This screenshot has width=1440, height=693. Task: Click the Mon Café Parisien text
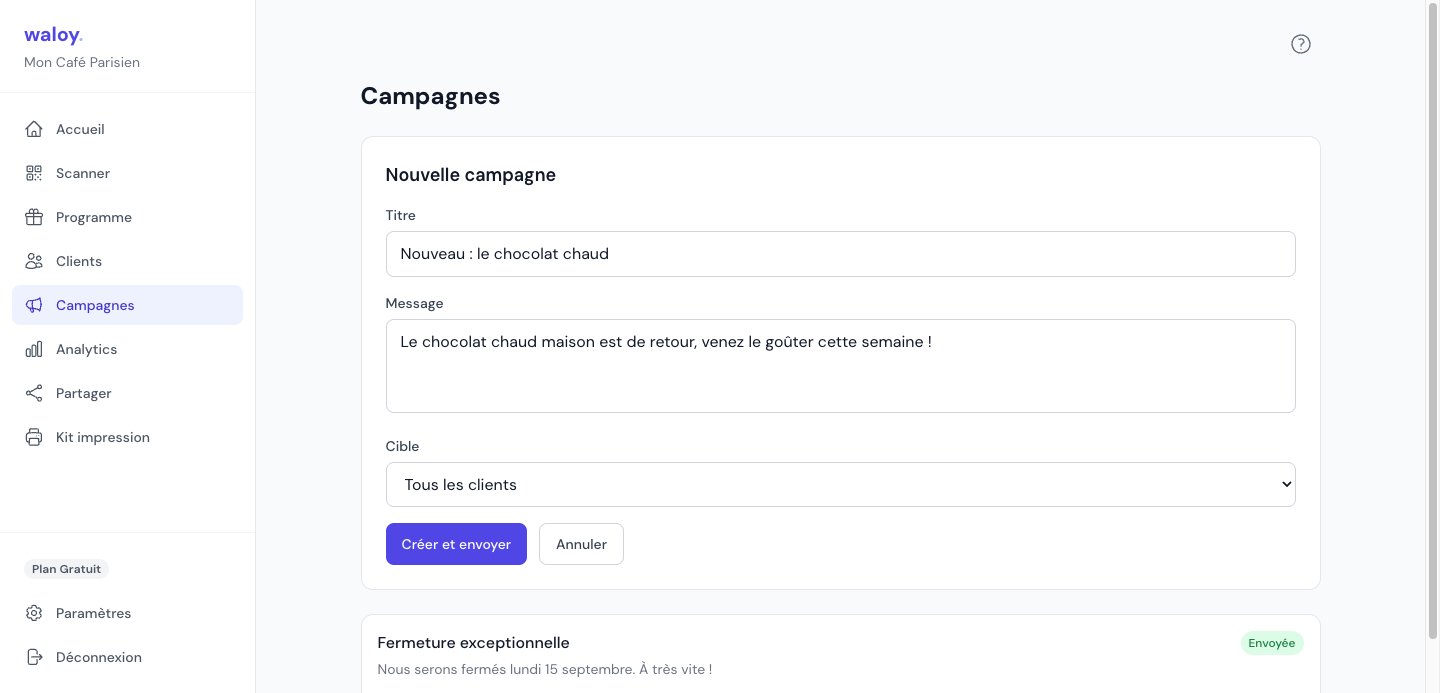[x=82, y=62]
